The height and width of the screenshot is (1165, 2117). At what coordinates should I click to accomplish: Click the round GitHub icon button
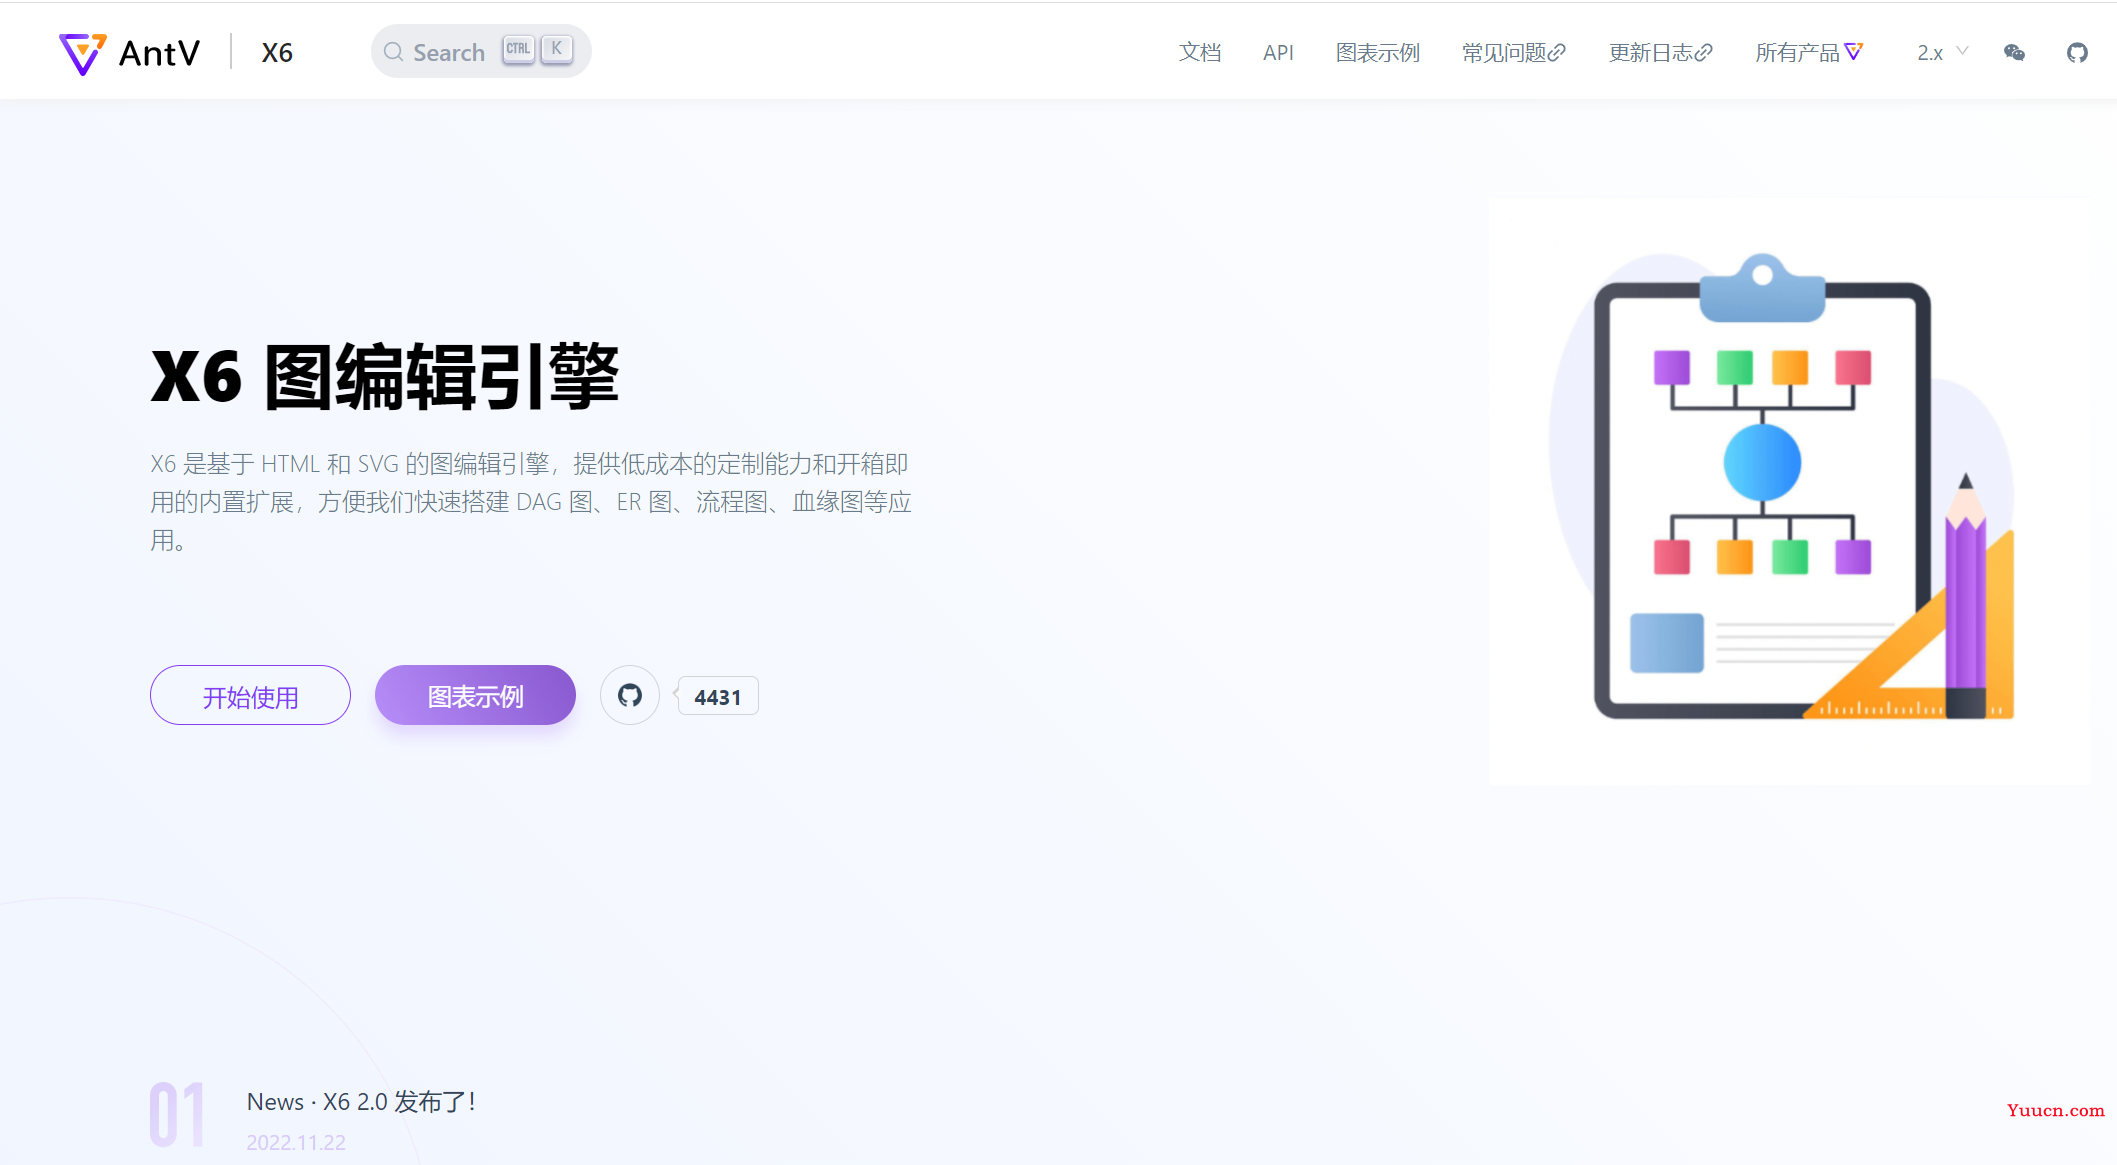630,695
